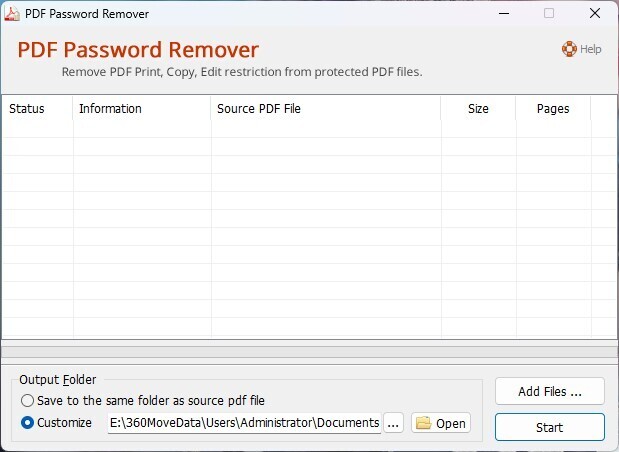The width and height of the screenshot is (619, 452).
Task: Click the Add Files button
Action: [x=549, y=391]
